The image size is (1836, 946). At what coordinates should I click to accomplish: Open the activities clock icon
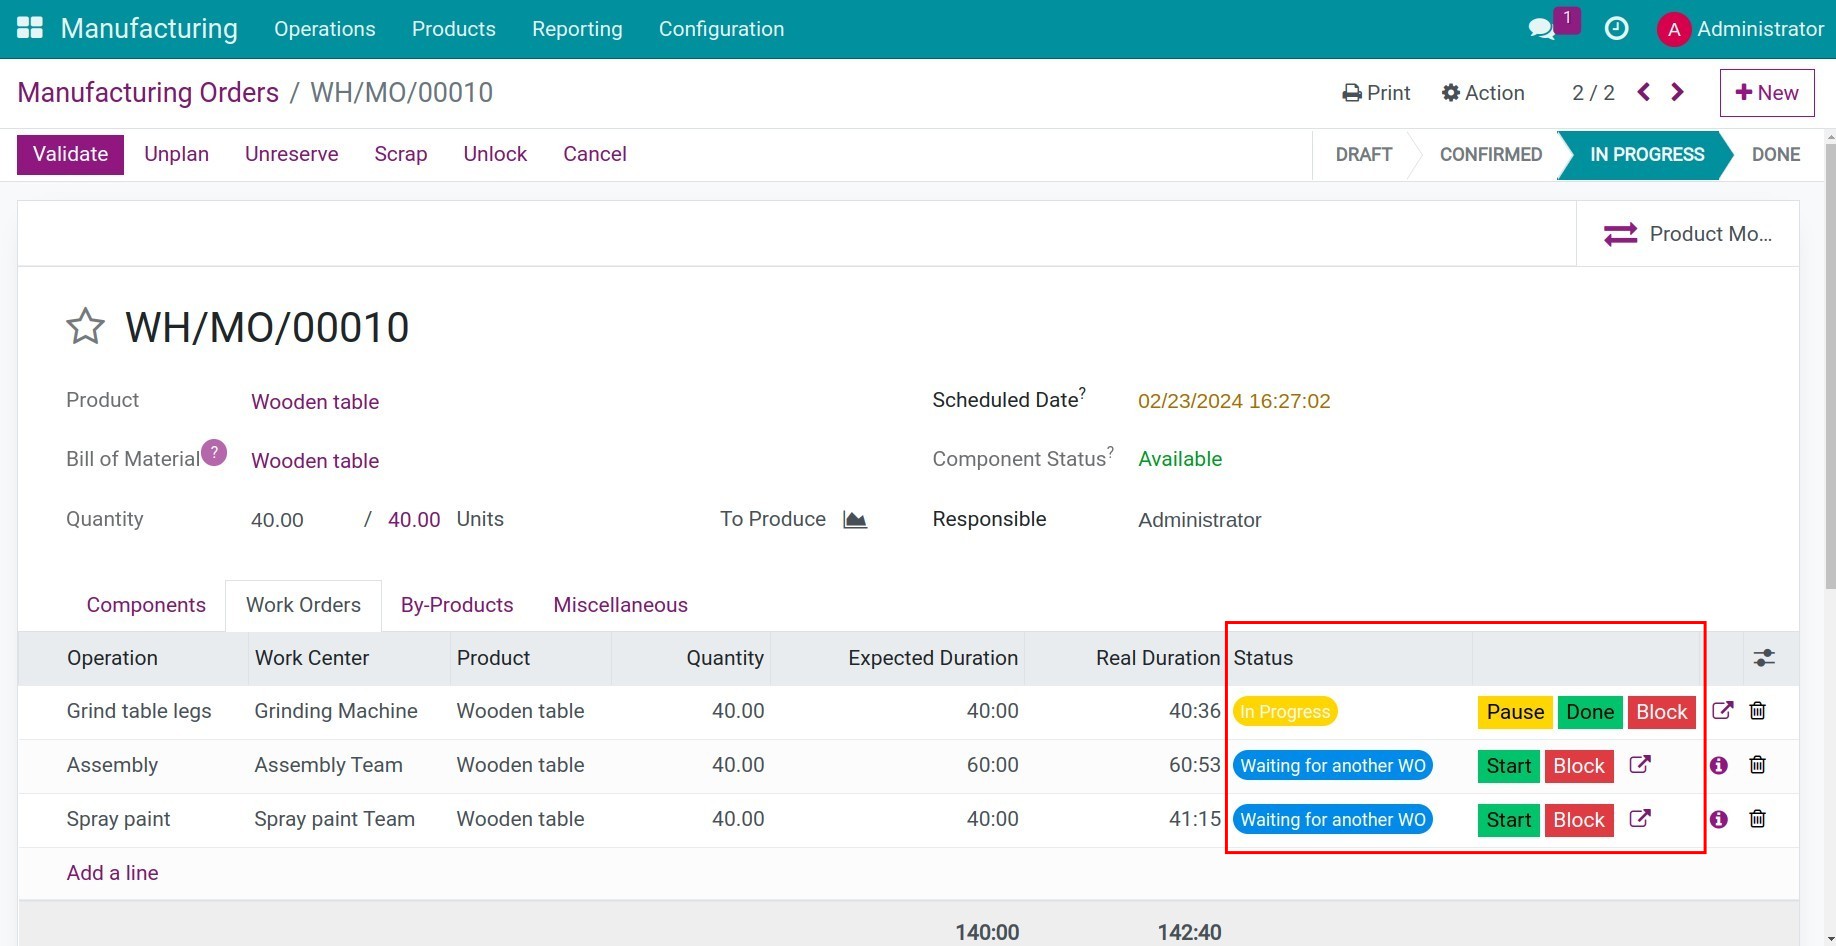tap(1616, 29)
